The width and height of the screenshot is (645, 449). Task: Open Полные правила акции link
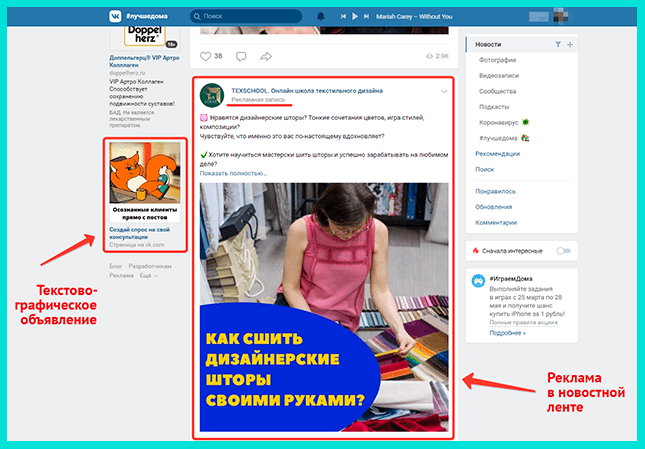pyautogui.click(x=523, y=323)
